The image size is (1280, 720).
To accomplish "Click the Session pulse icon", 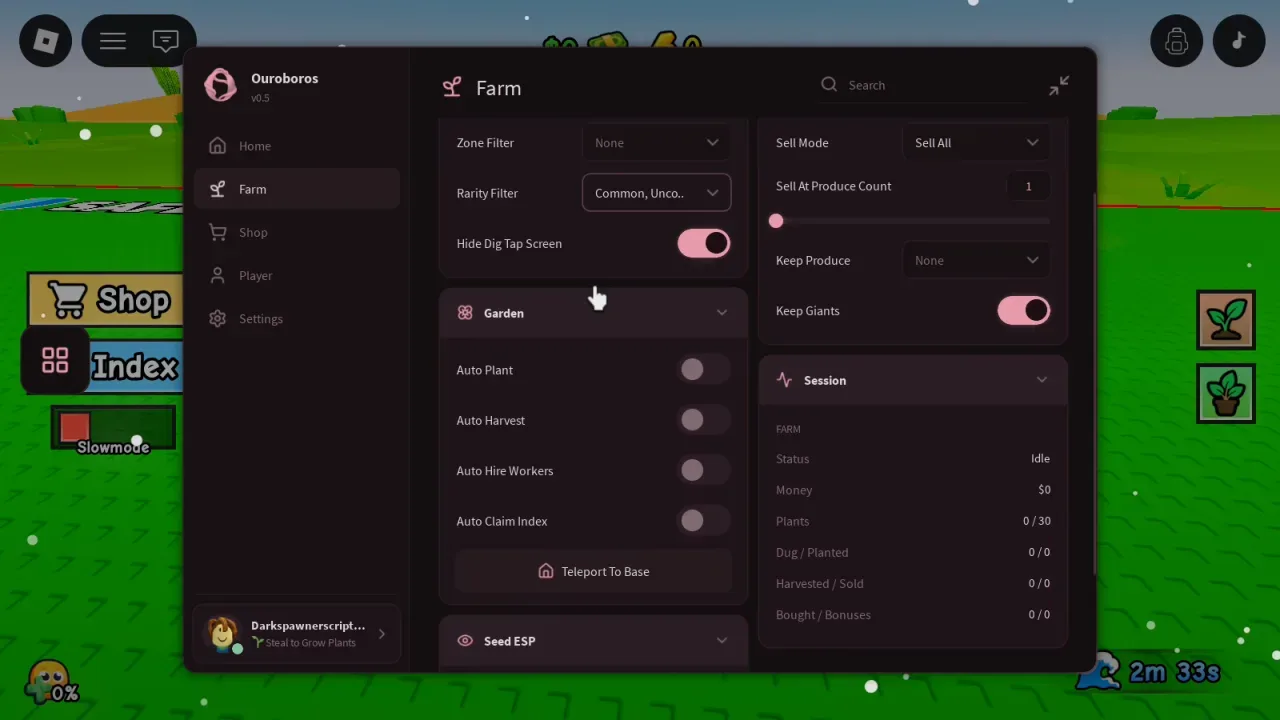I will click(784, 380).
